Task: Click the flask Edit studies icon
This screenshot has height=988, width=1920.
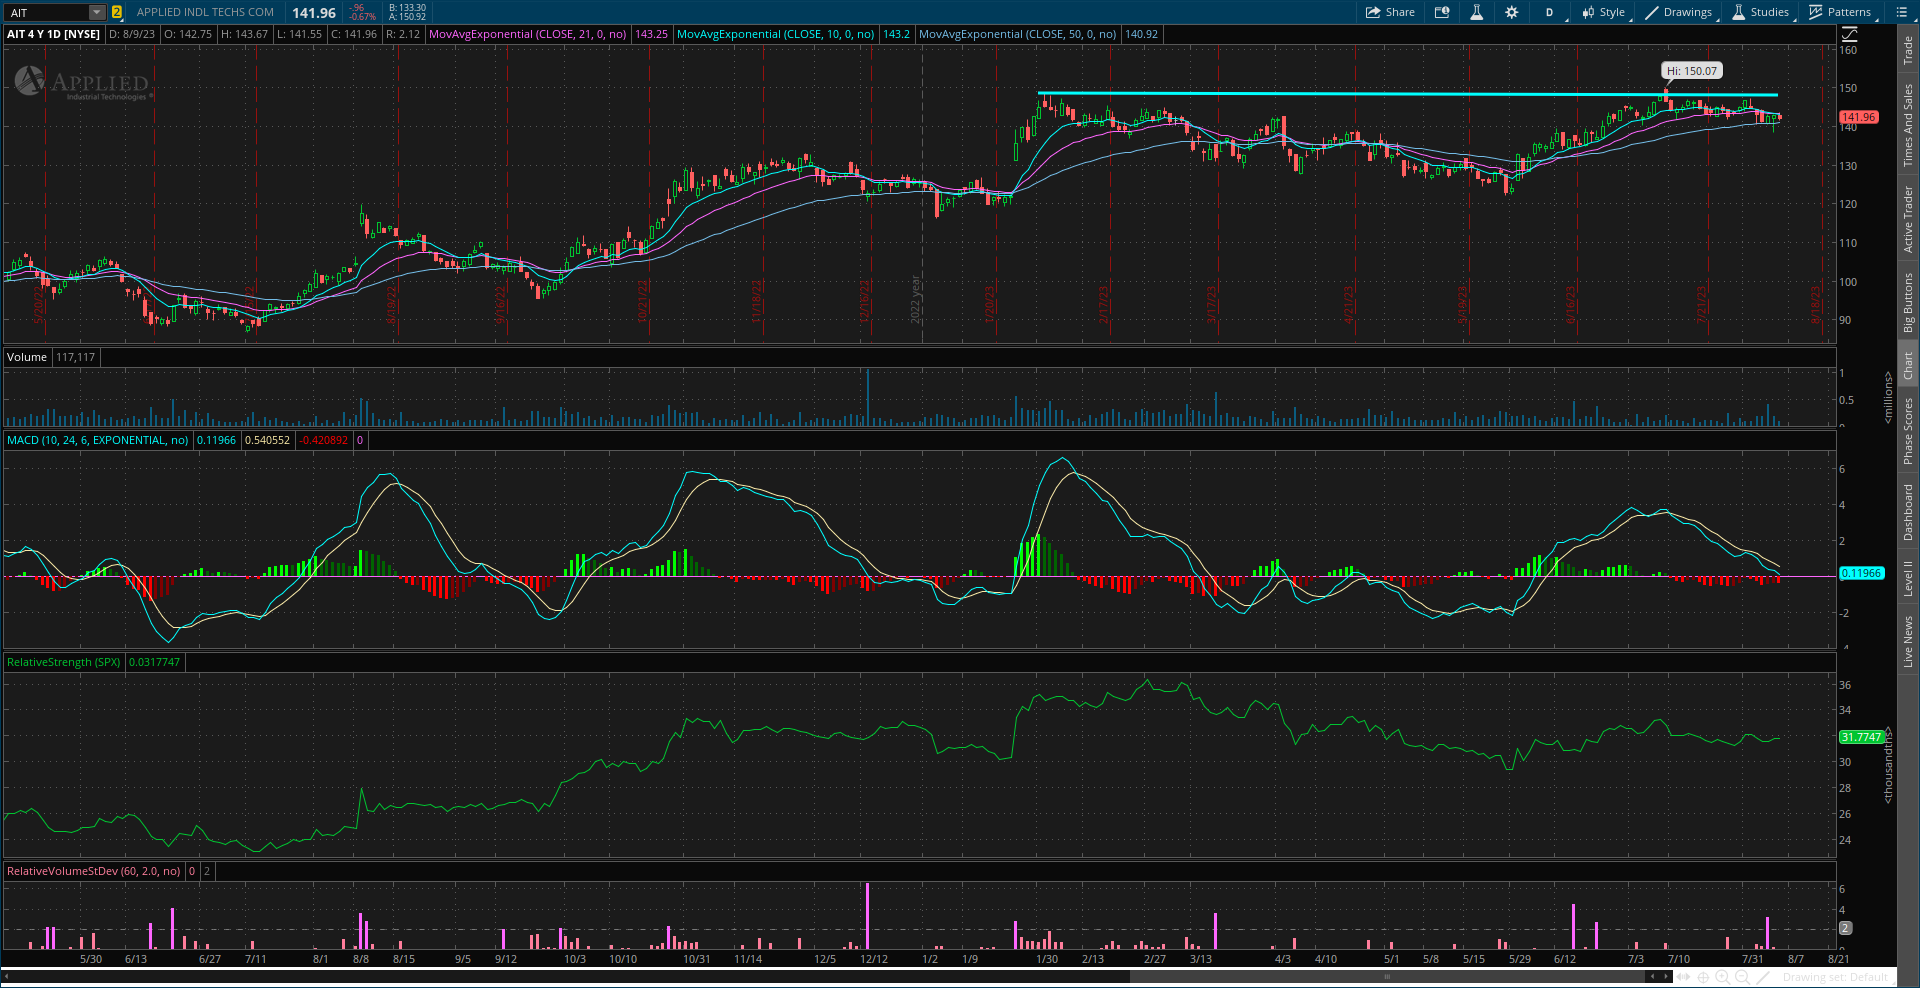Action: tap(1476, 12)
